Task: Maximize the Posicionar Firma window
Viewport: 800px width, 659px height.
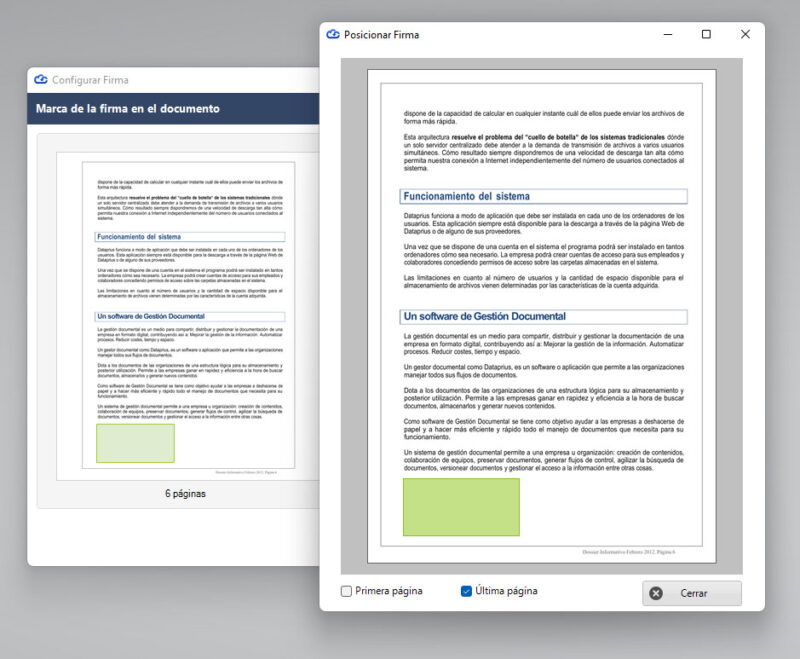Action: click(x=706, y=34)
